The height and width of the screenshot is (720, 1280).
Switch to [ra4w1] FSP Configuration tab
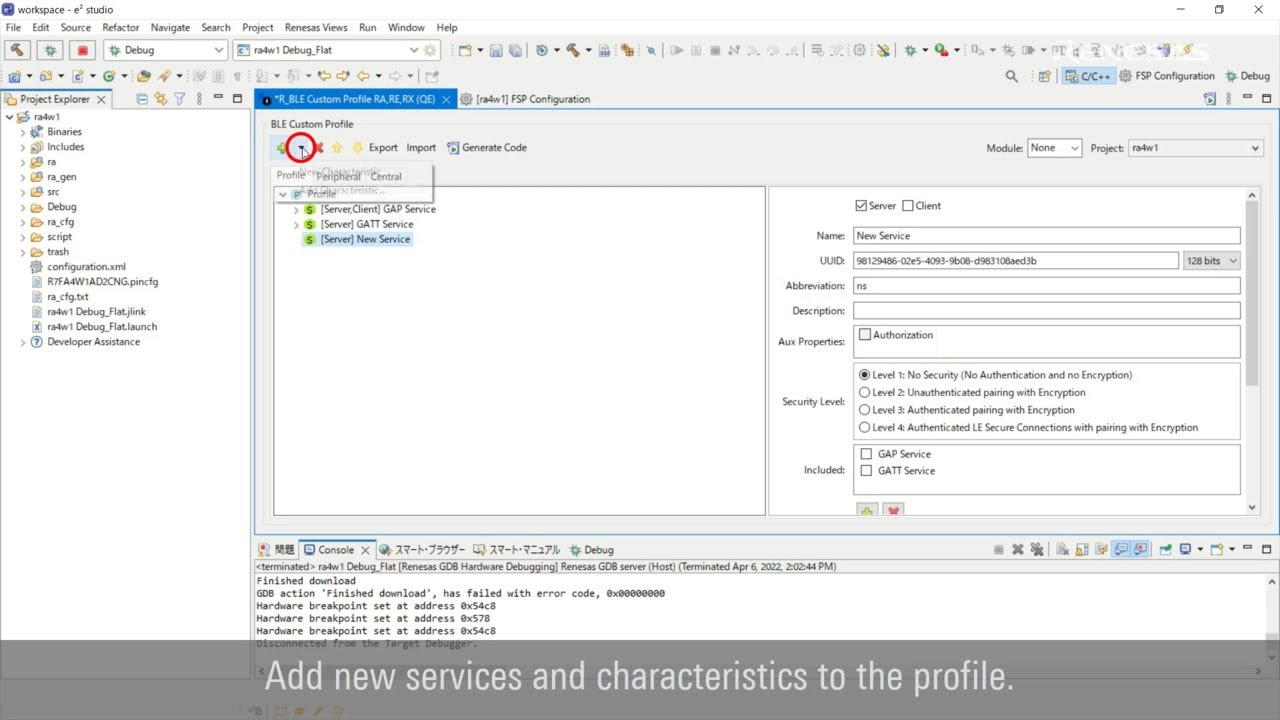pos(526,99)
